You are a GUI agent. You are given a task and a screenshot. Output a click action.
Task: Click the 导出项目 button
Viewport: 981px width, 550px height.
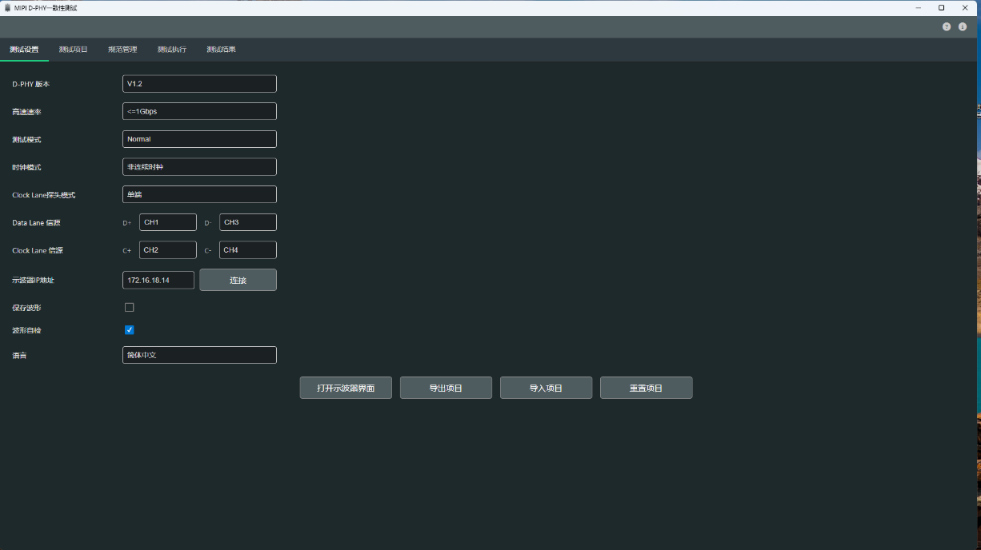445,388
